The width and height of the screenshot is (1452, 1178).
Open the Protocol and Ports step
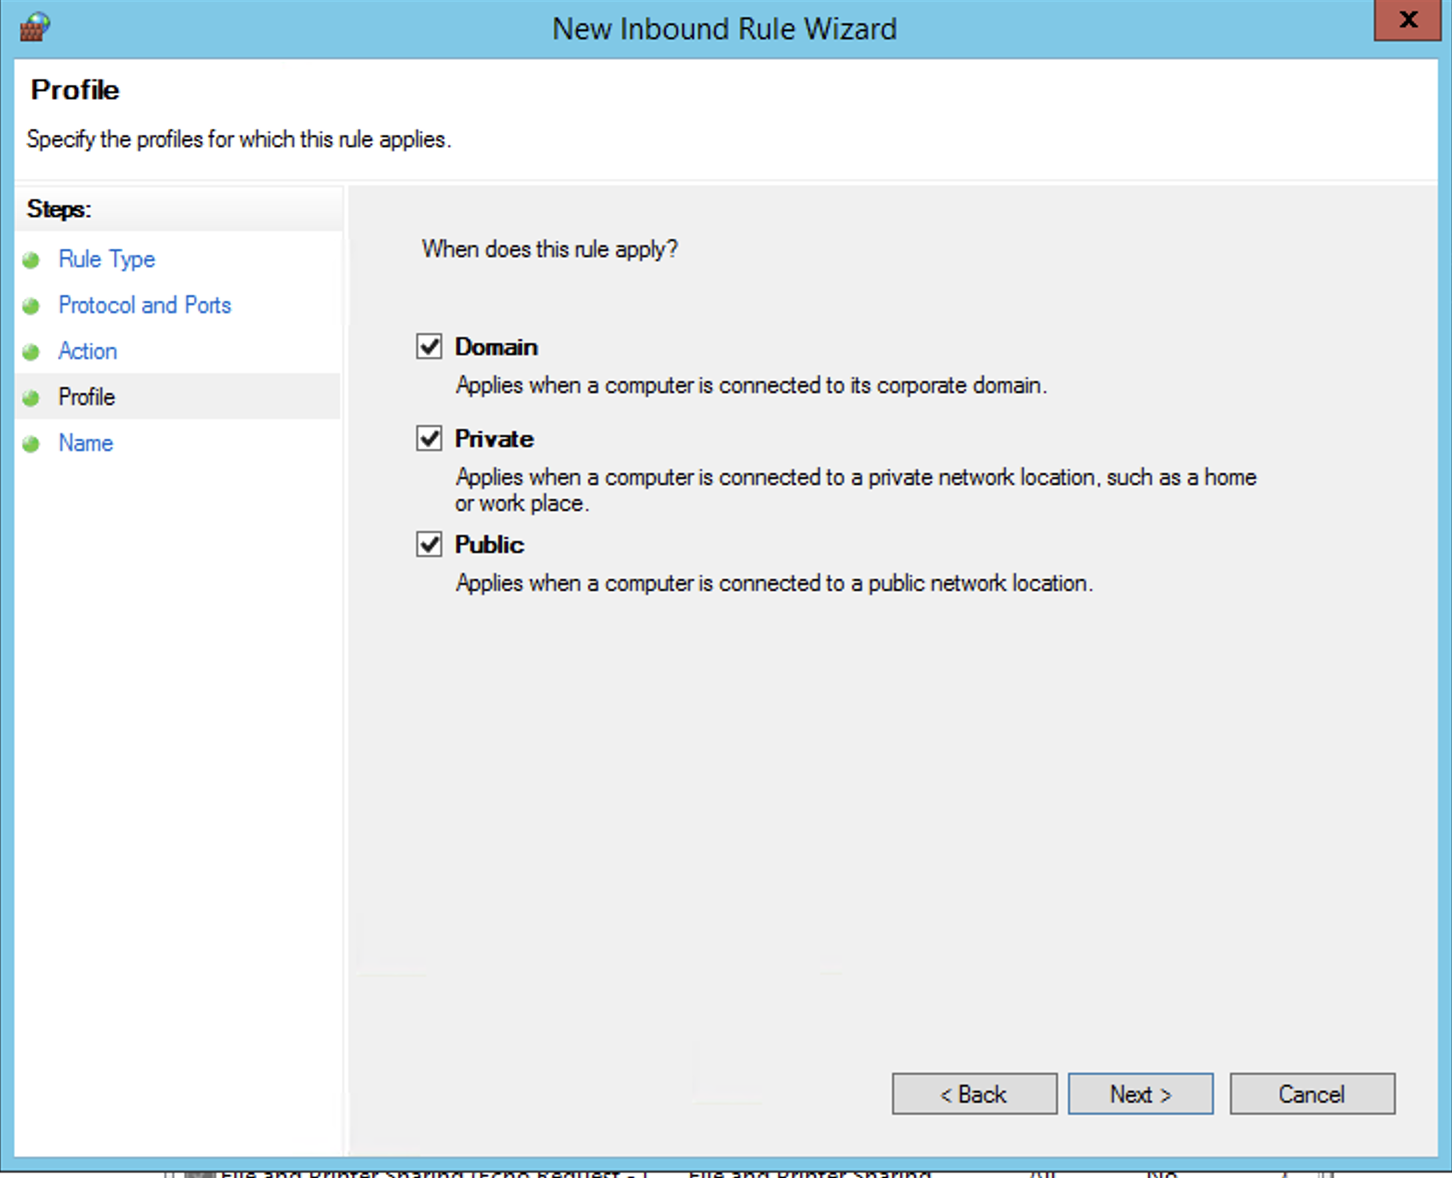145,305
